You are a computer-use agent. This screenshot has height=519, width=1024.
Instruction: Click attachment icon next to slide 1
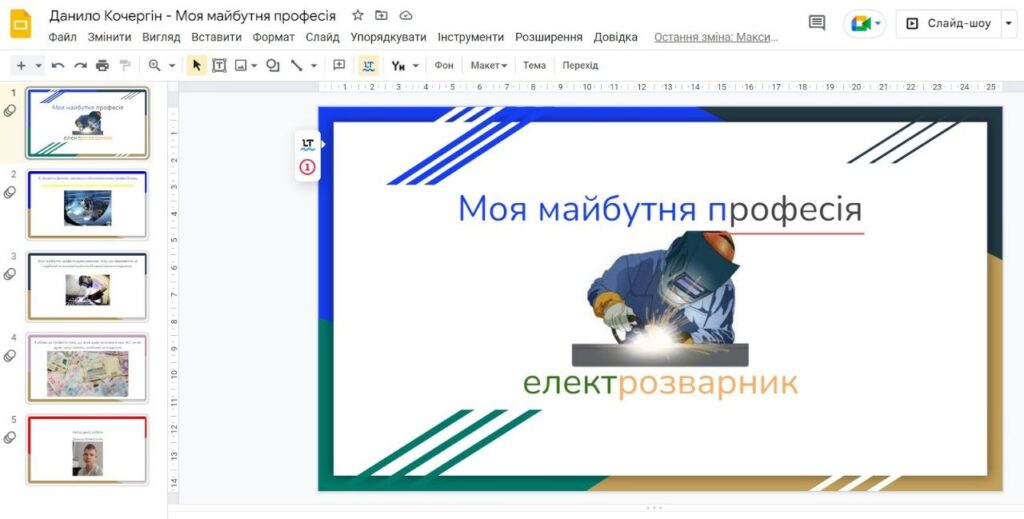10,110
